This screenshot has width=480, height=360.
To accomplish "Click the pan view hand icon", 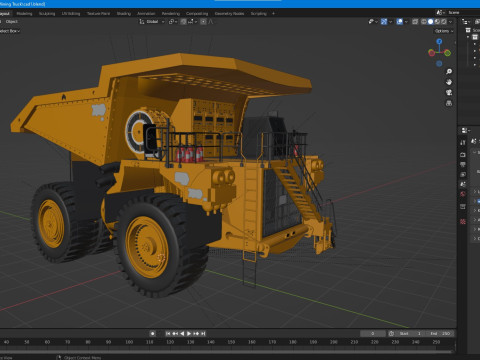I will tap(449, 82).
